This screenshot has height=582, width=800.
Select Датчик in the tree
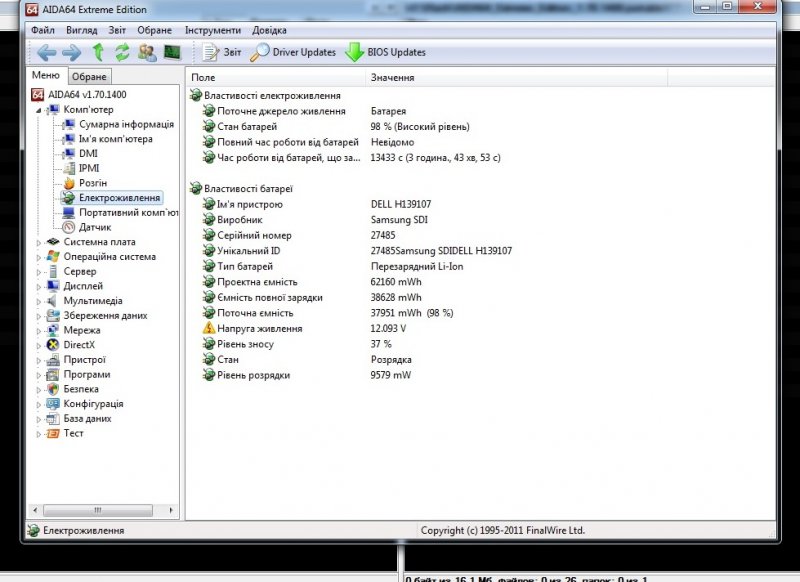pos(95,227)
